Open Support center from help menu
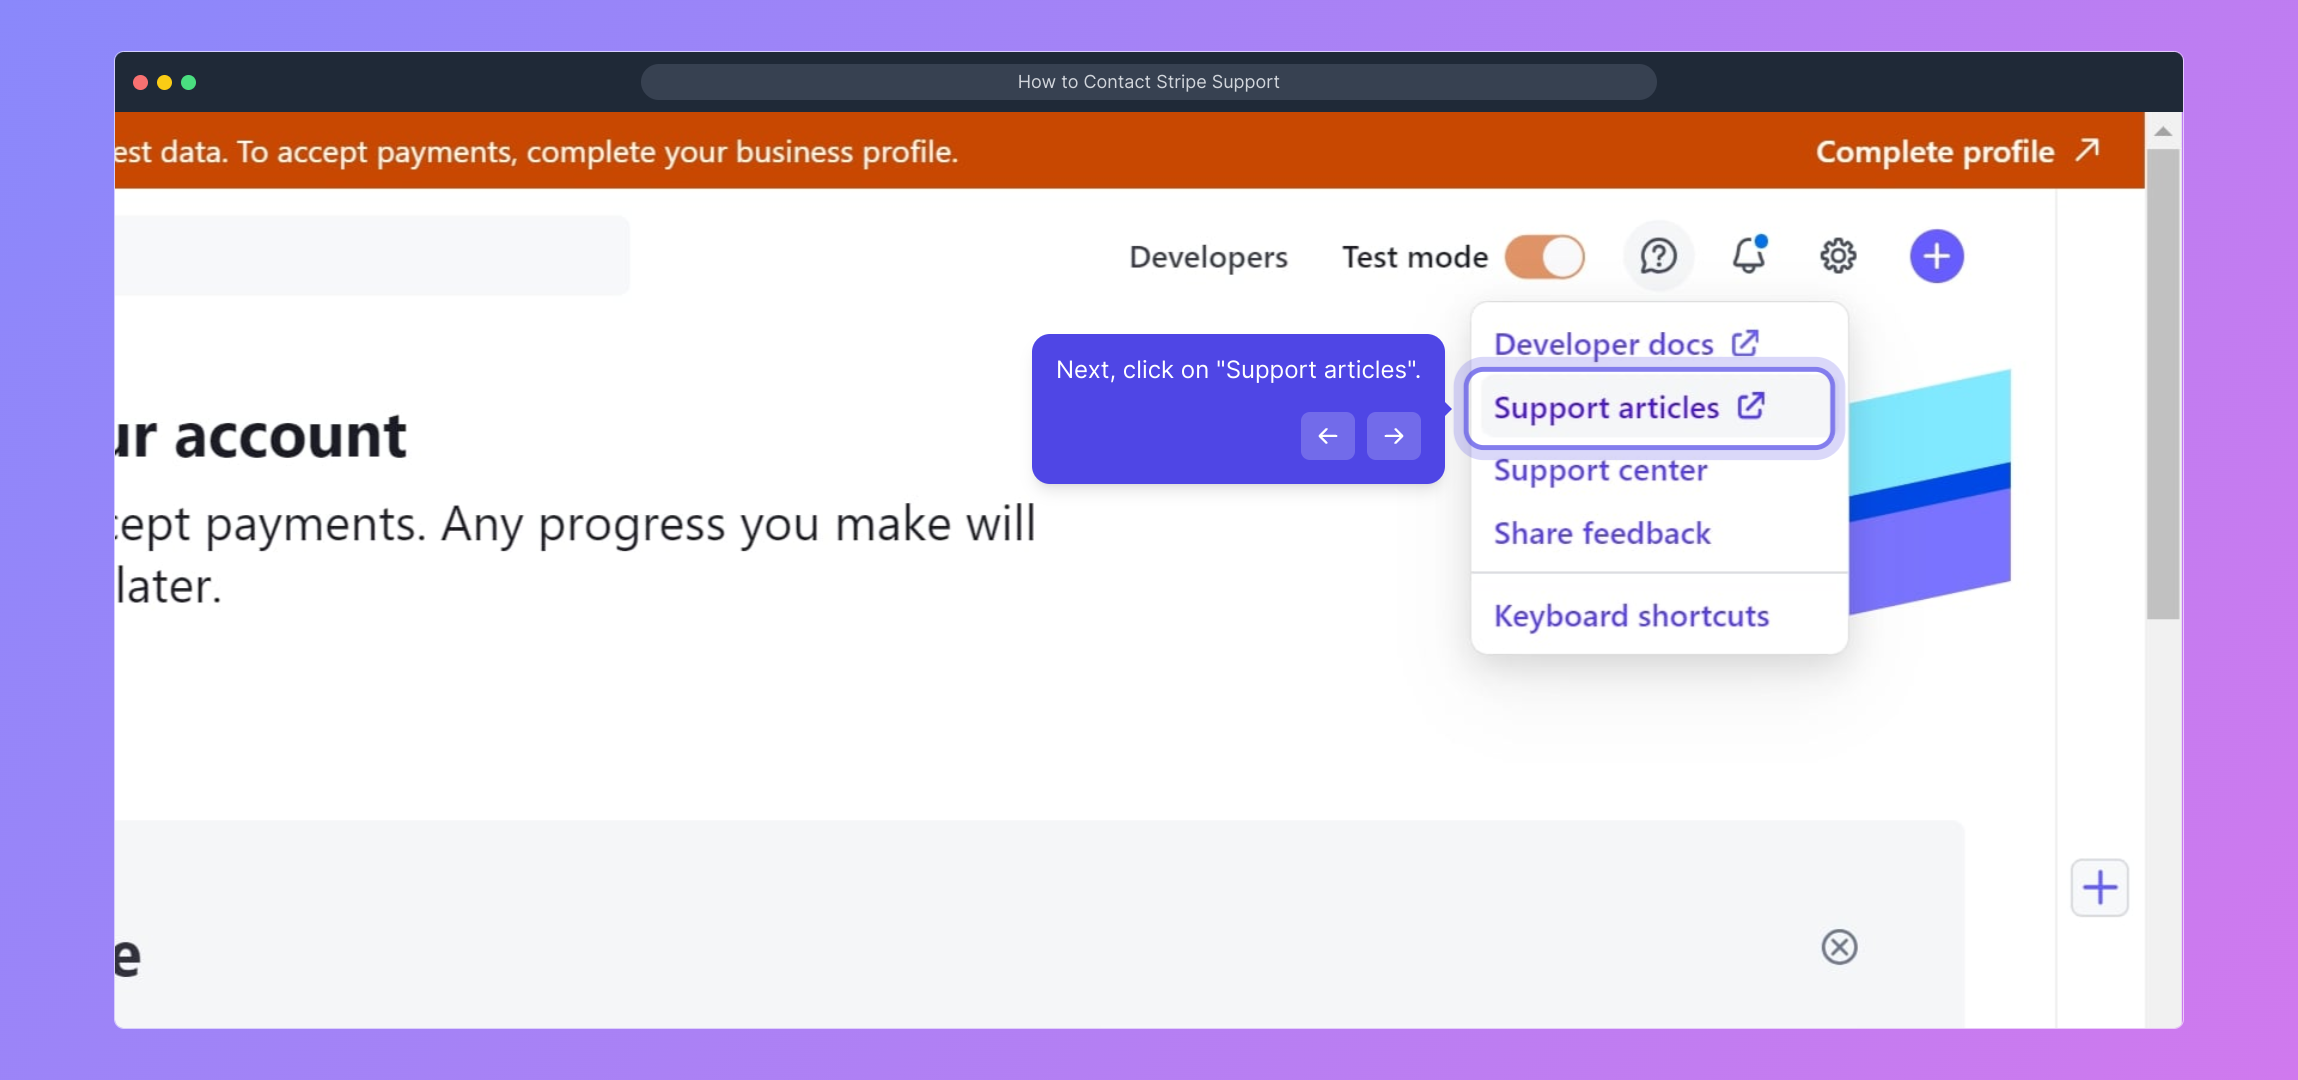2298x1080 pixels. pos(1600,470)
